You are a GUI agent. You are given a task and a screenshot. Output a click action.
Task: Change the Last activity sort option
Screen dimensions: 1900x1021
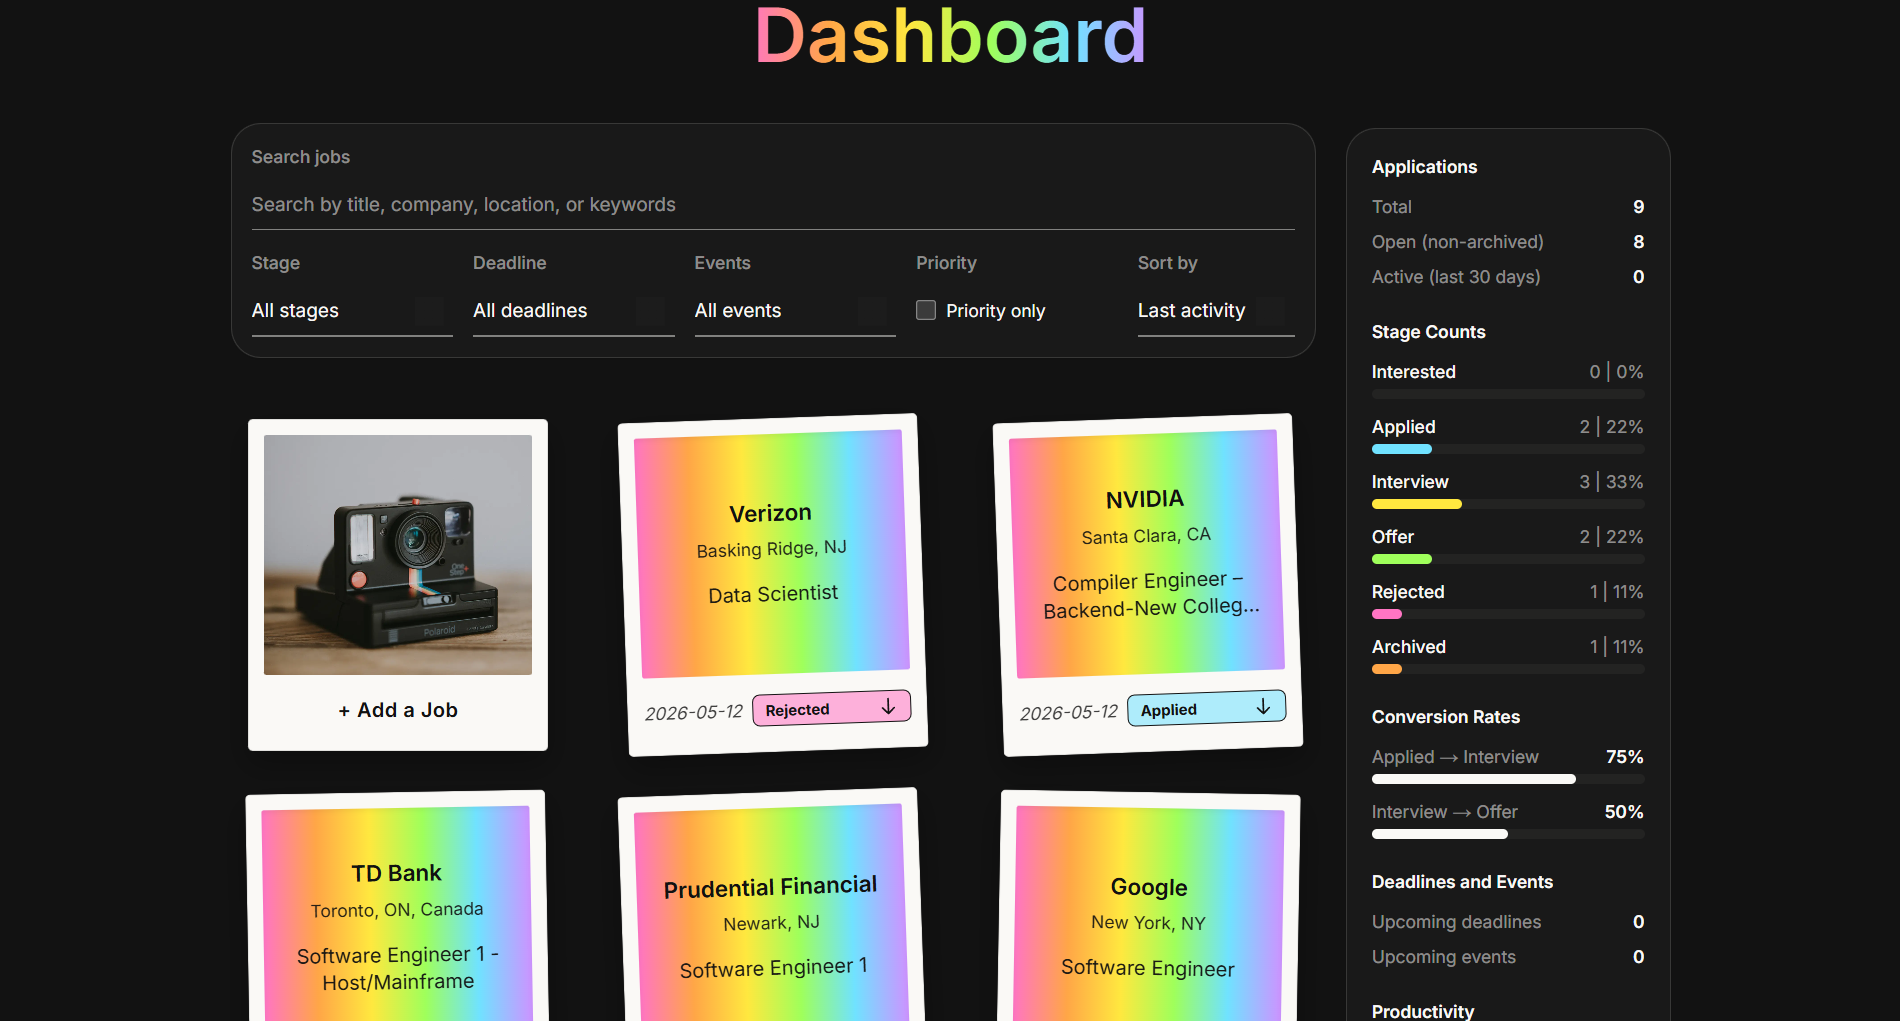point(1216,311)
